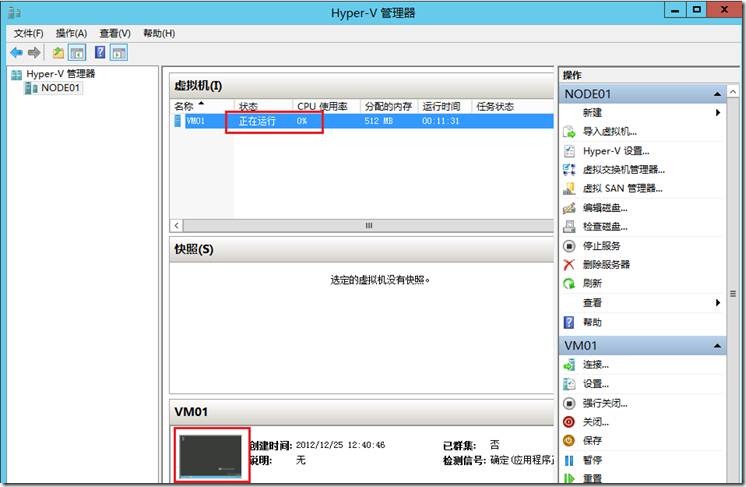The width and height of the screenshot is (746, 487).
Task: Click 连接 connect icon for VM01
Action: [569, 365]
